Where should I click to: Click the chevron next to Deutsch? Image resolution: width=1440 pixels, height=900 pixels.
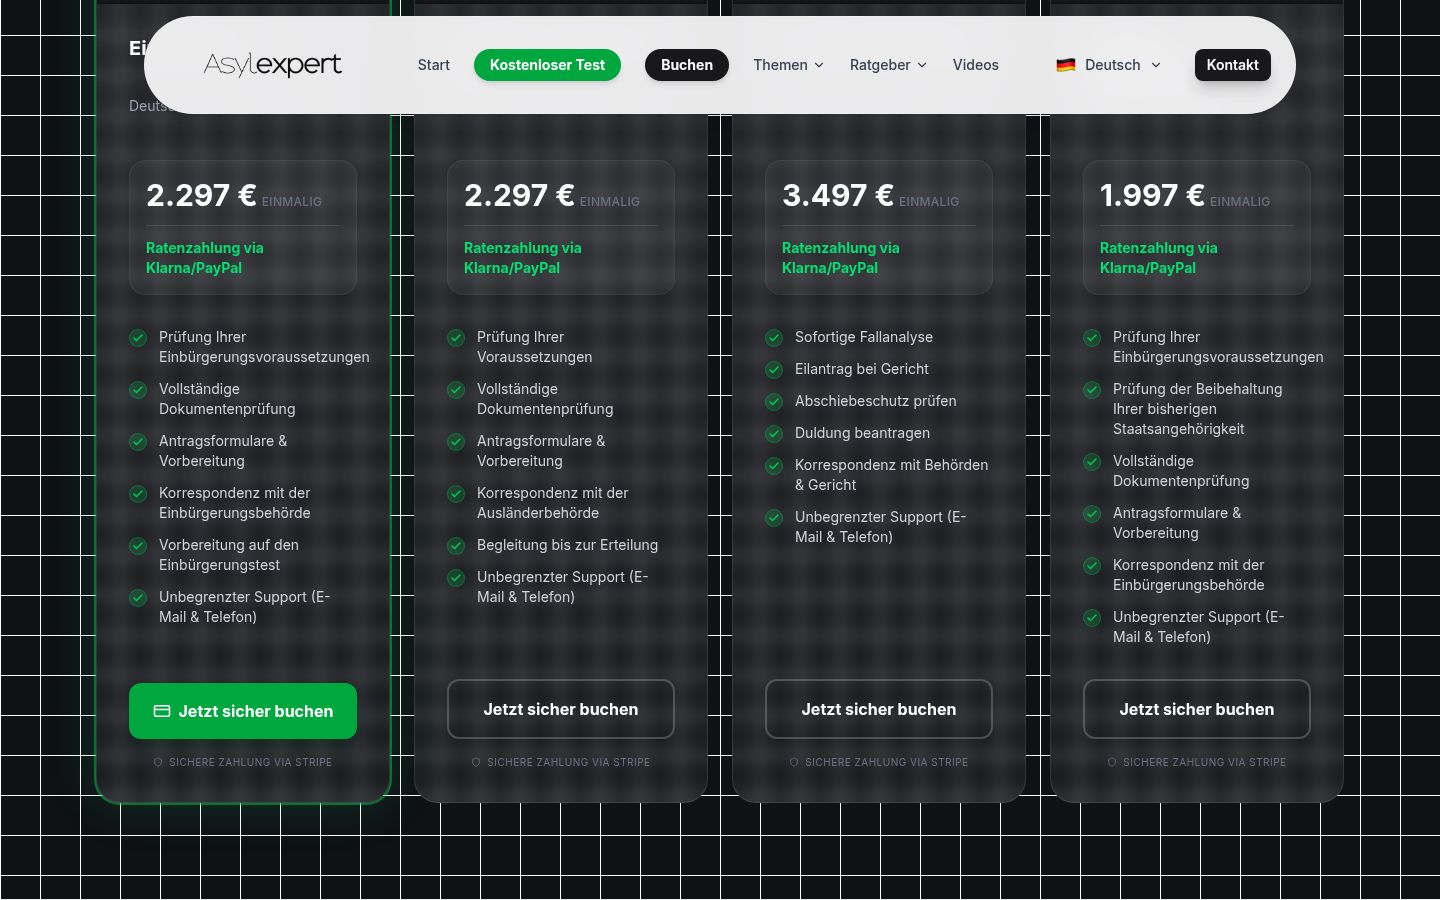pos(1156,65)
